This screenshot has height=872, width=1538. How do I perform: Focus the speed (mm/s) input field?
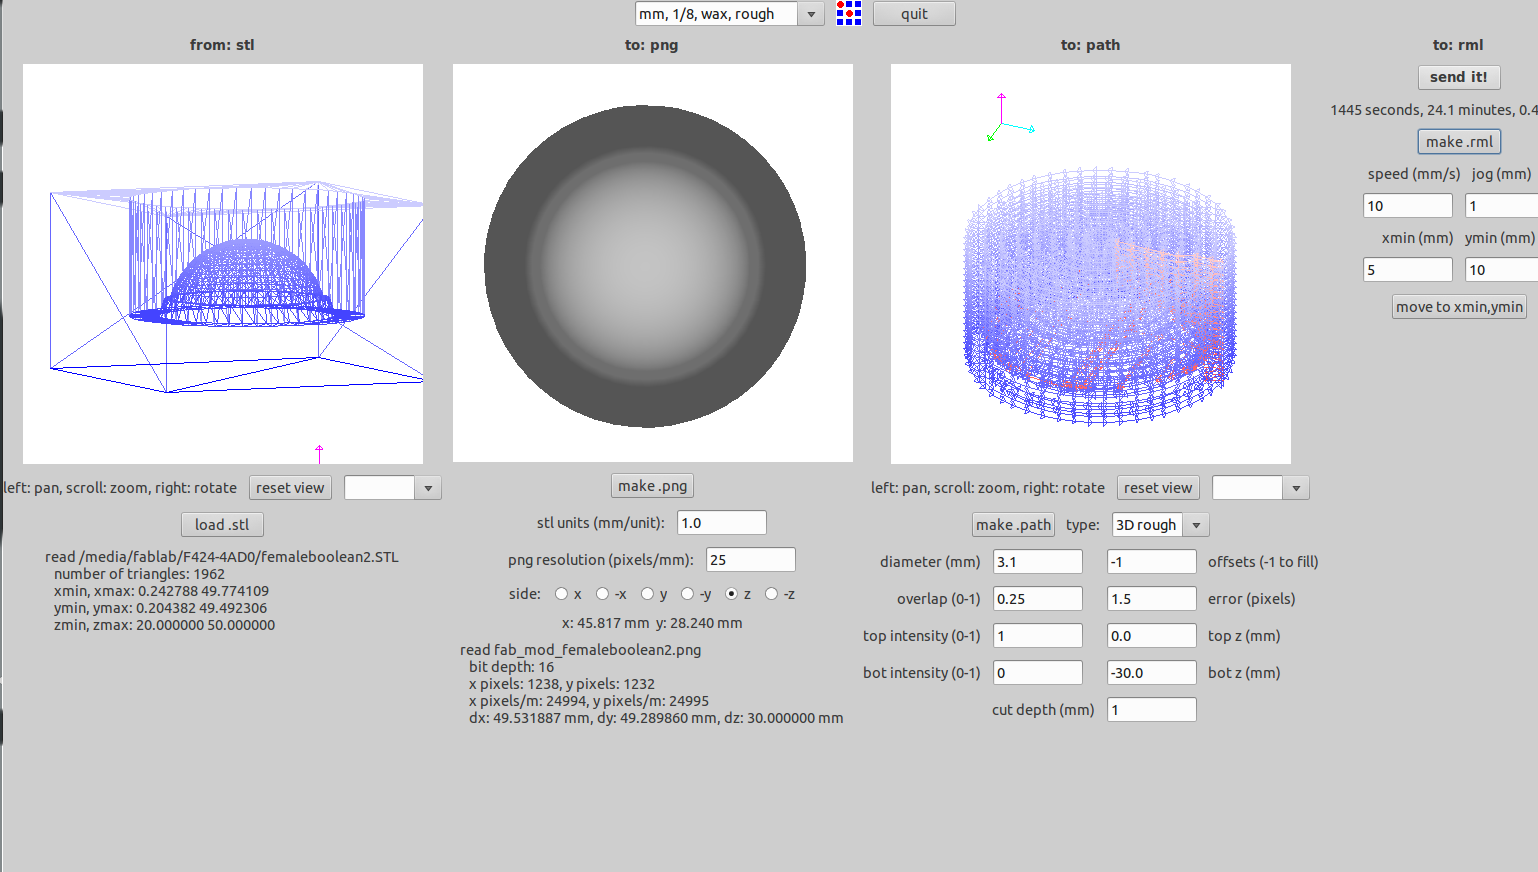[x=1408, y=206]
